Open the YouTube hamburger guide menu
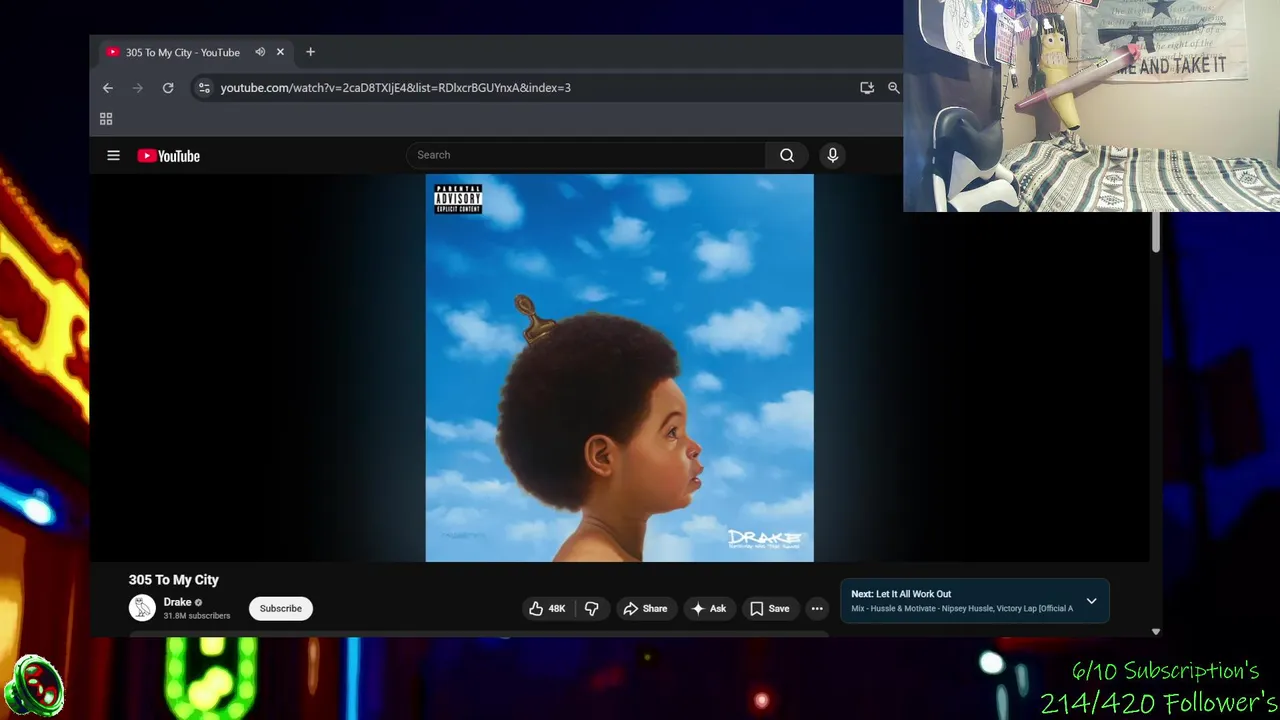1280x720 pixels. (x=113, y=156)
